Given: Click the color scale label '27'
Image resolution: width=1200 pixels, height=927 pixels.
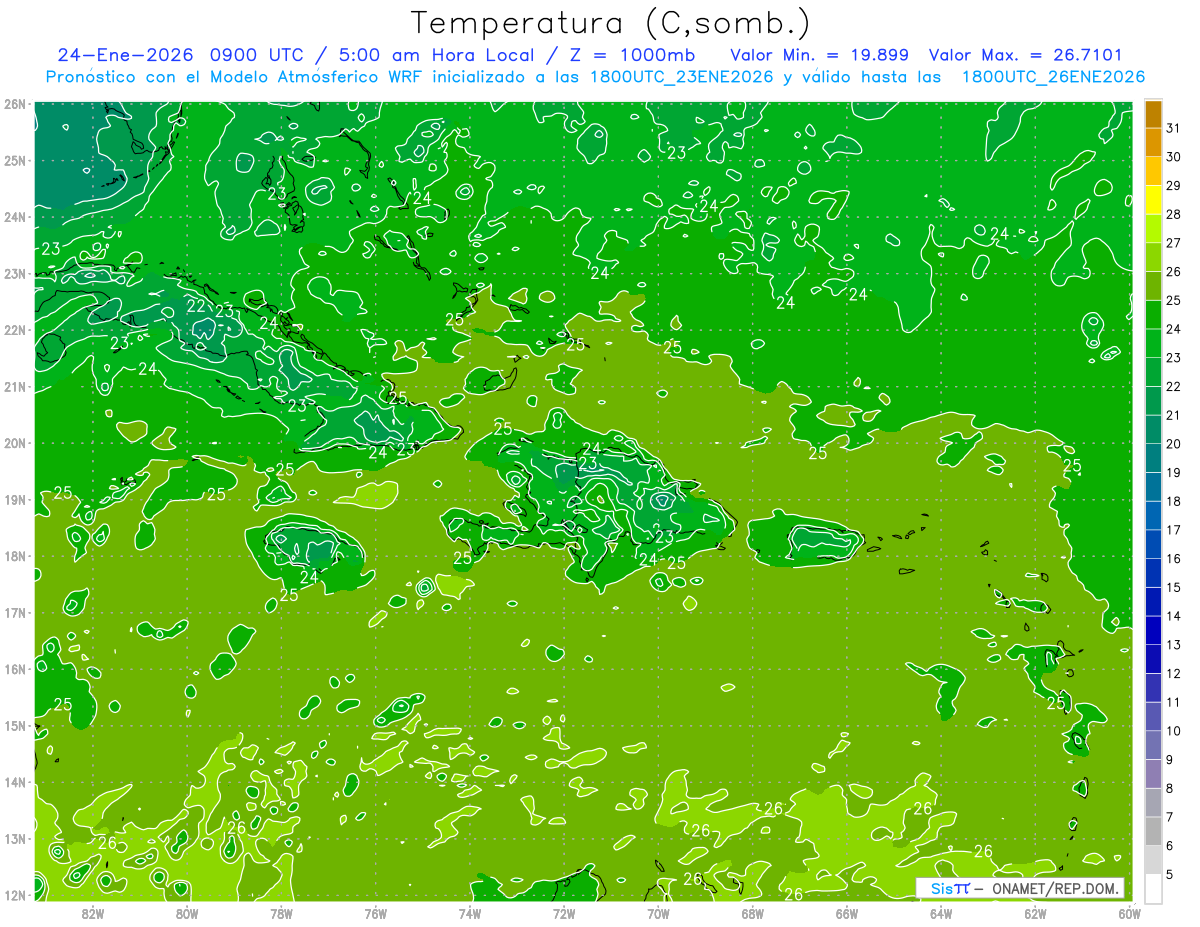Looking at the screenshot, I should tap(1174, 243).
